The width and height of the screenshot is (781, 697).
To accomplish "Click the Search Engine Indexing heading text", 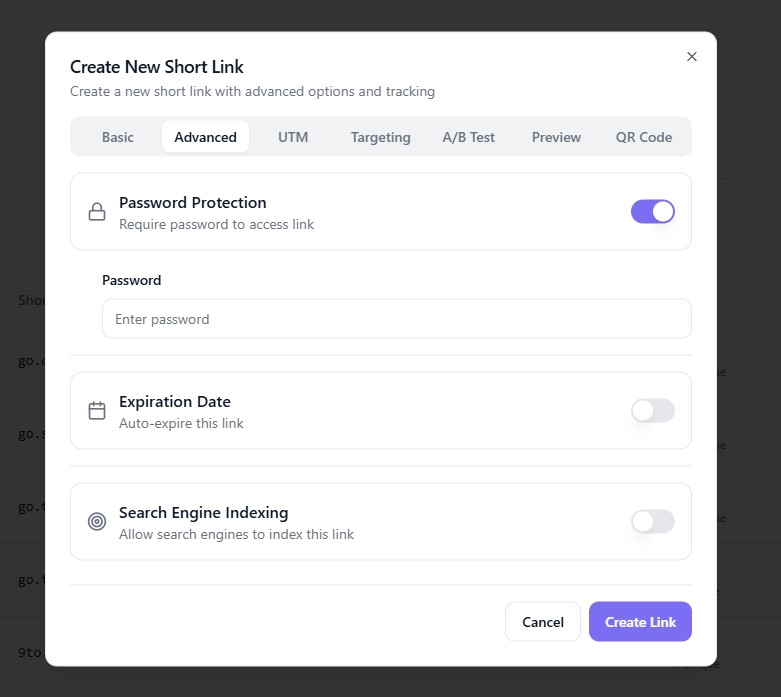I will (203, 513).
